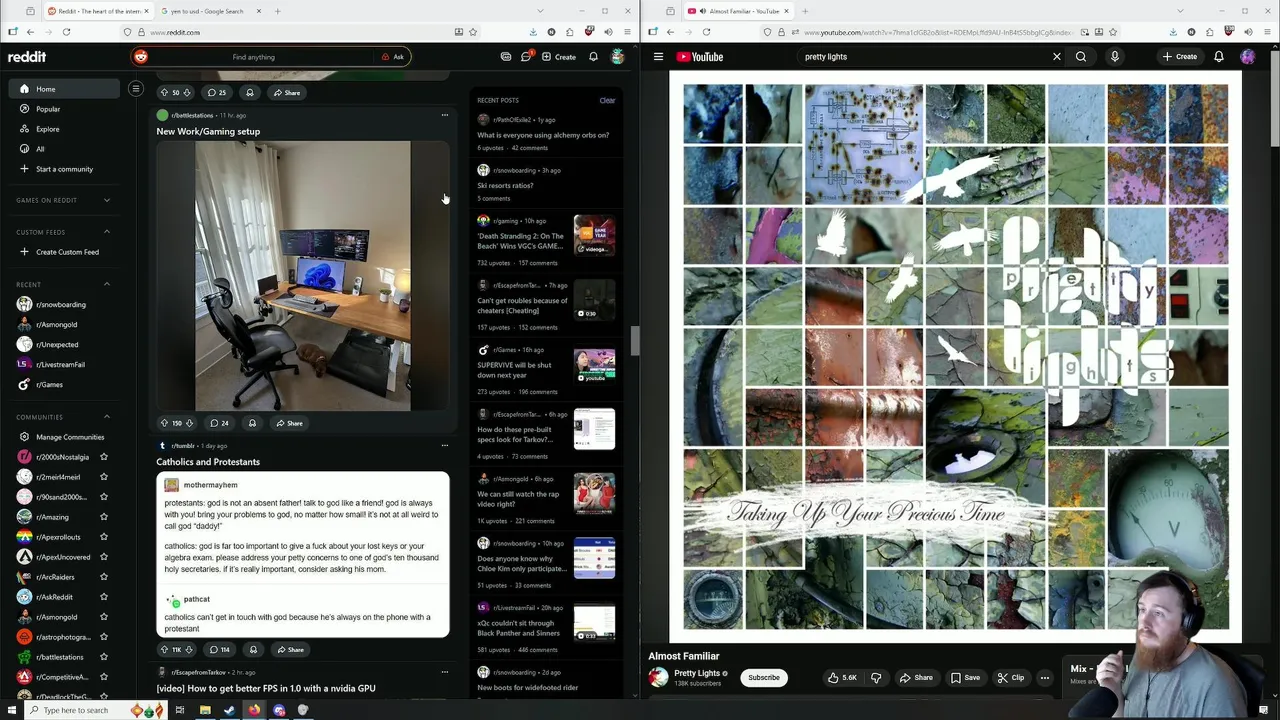Open Firefox menu in YouTube window
Viewport: 1280px width, 720px height.
pos(1267,32)
